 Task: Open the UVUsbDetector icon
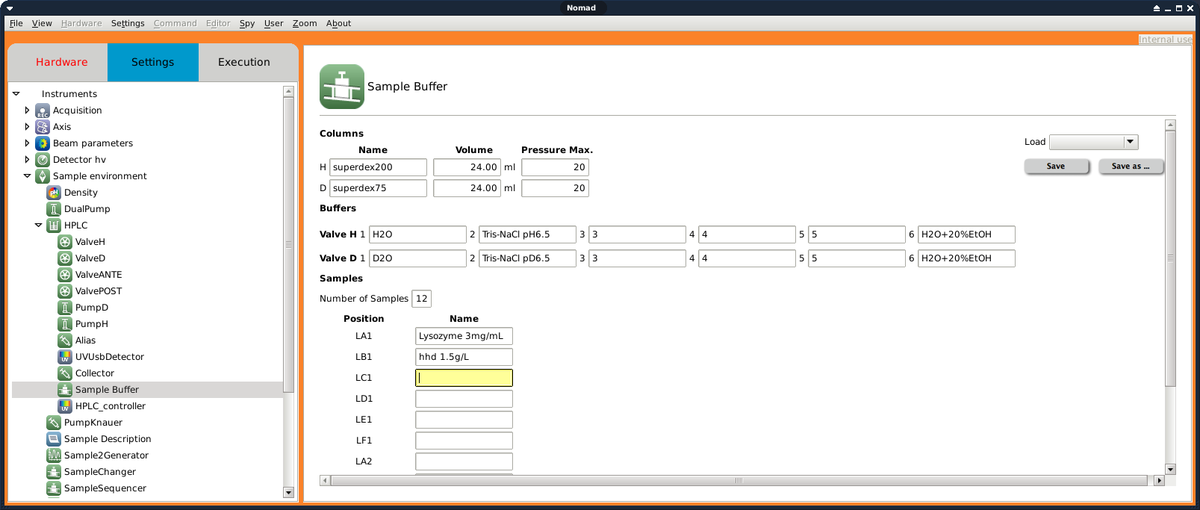[65, 357]
